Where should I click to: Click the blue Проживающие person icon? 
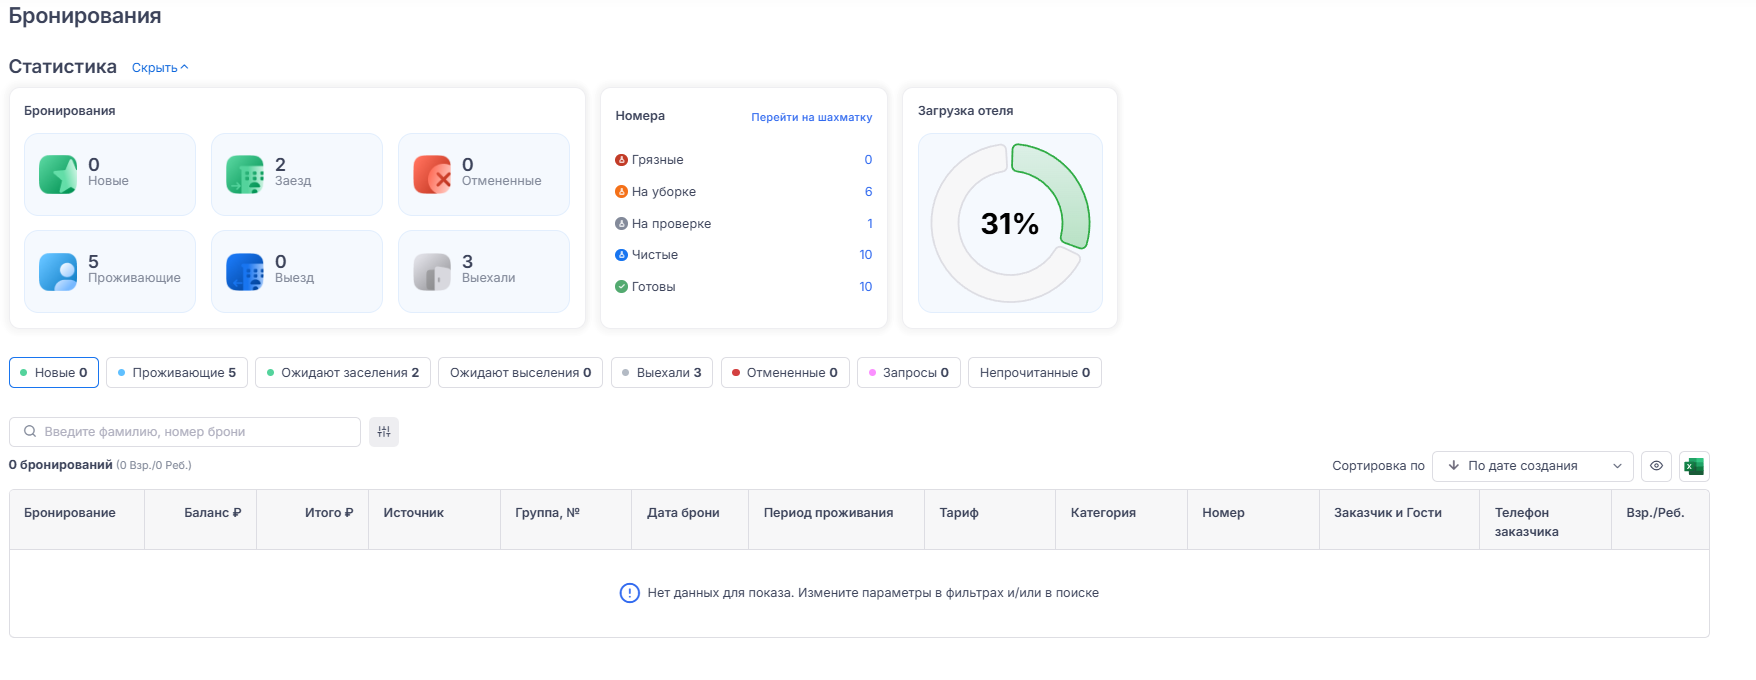click(58, 271)
